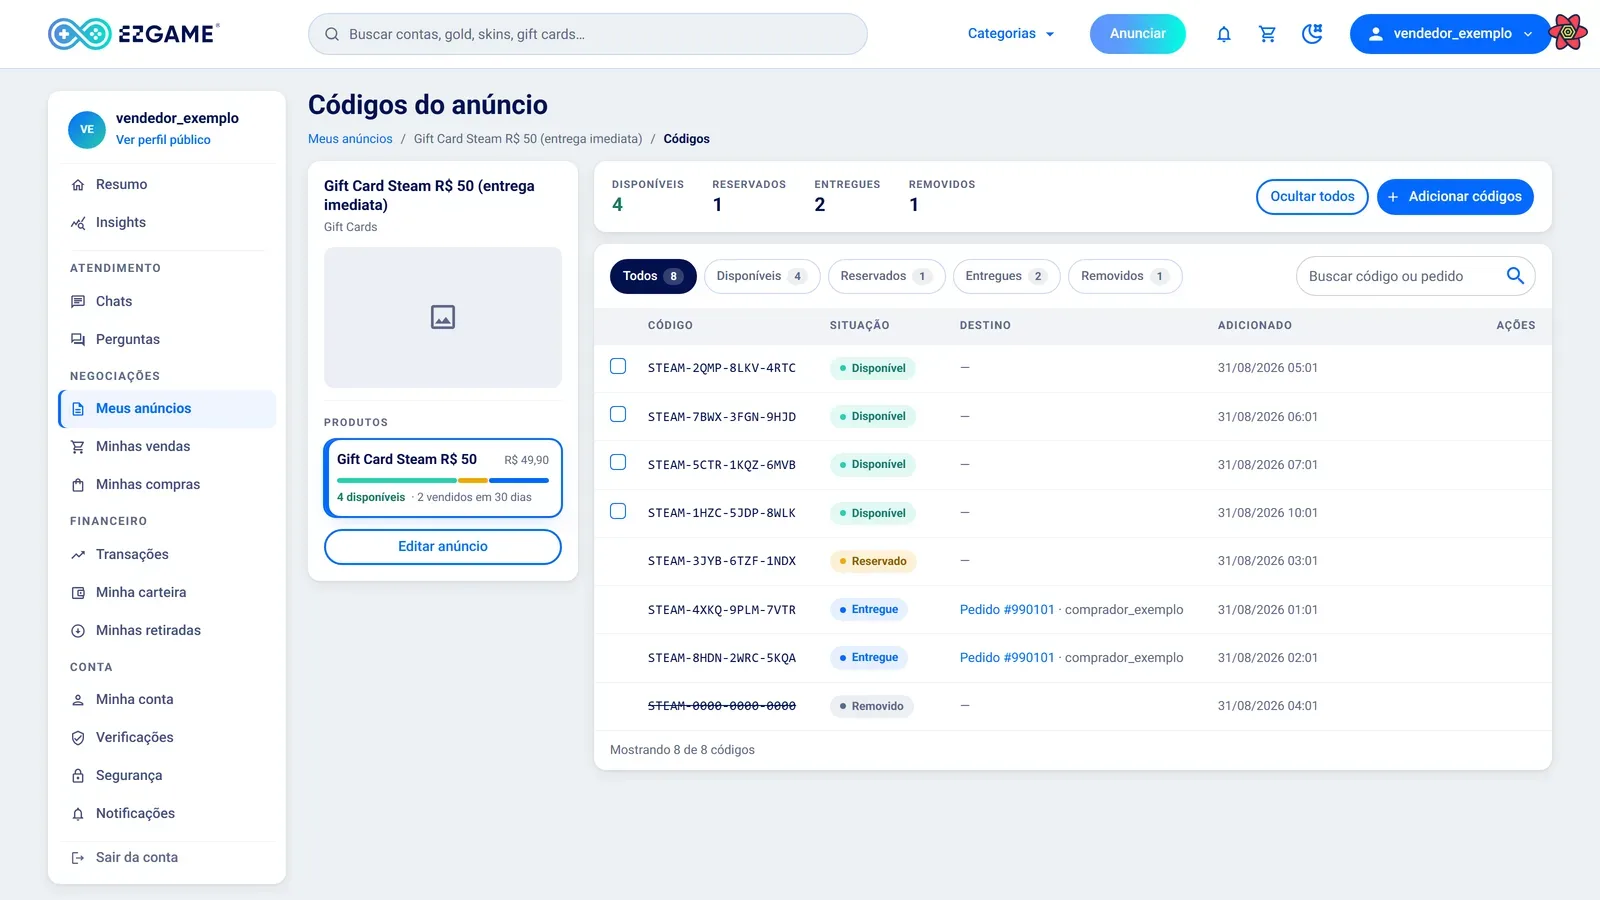The image size is (1600, 900).
Task: Tick checkbox for STEAM-1HZC-5JDP-8WLK
Action: coord(618,511)
